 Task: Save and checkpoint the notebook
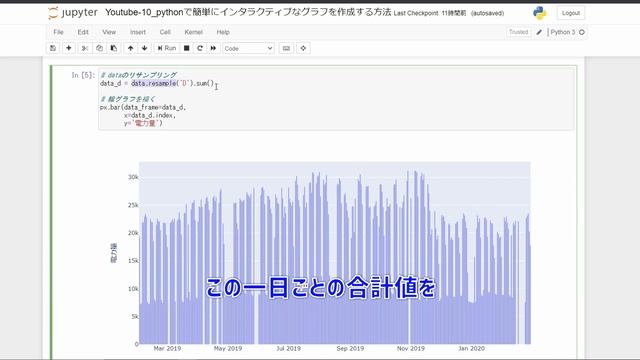coord(53,48)
